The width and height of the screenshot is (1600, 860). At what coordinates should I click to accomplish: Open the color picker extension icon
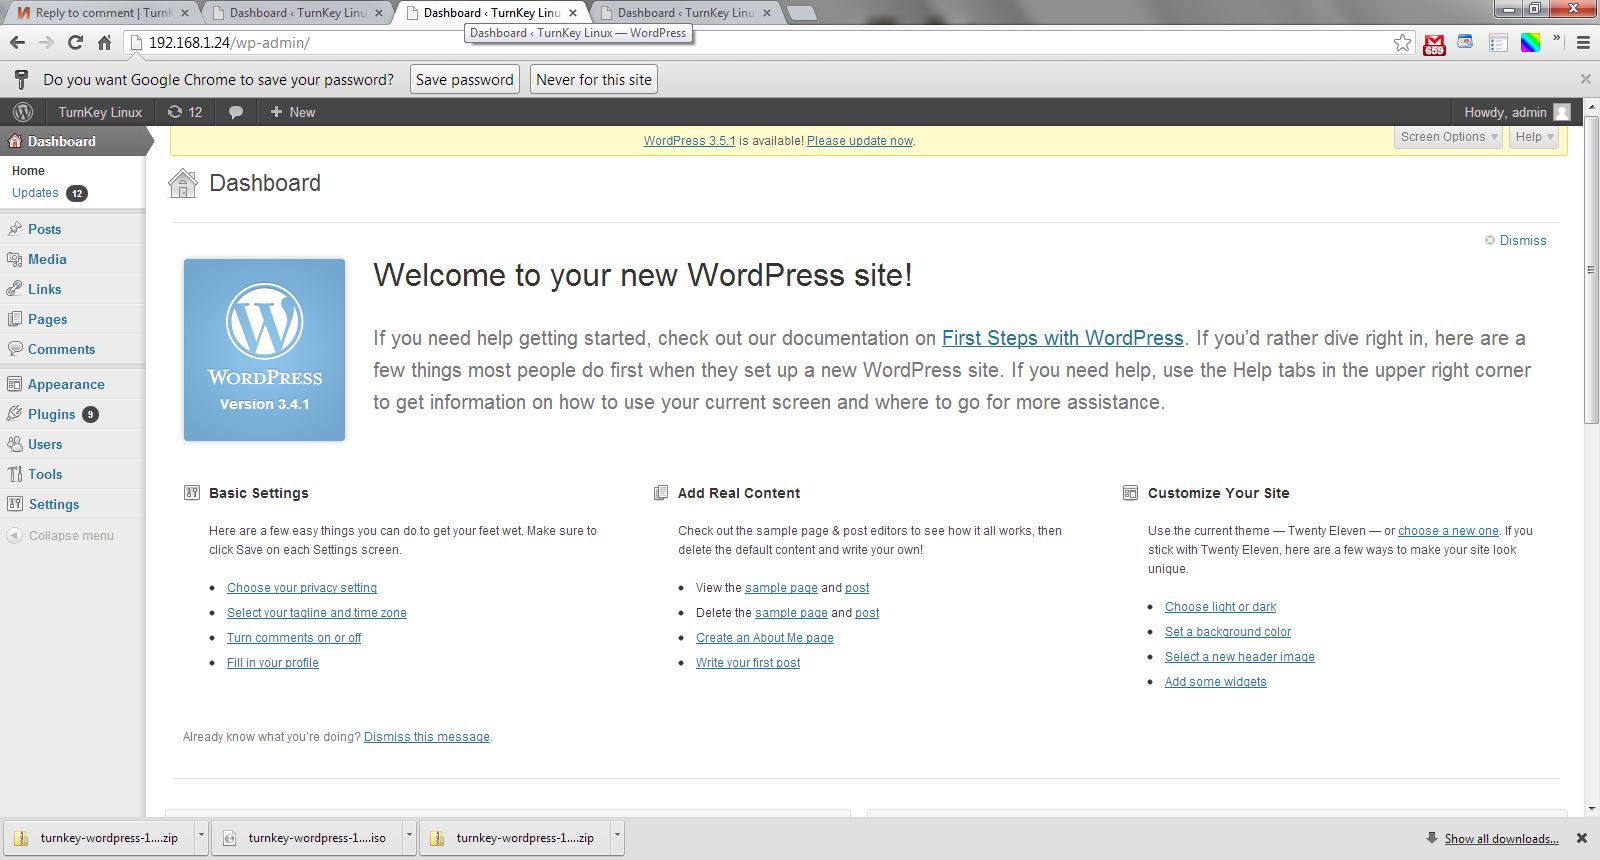pyautogui.click(x=1530, y=43)
